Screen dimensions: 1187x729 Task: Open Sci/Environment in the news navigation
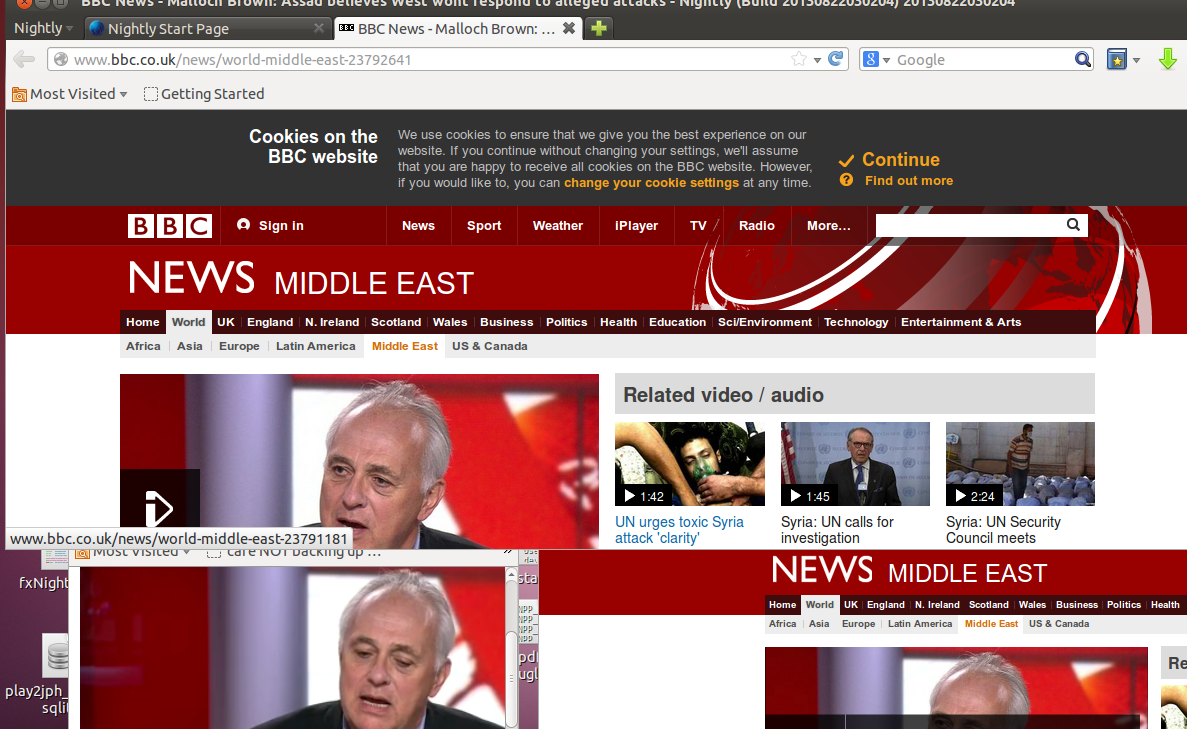pyautogui.click(x=765, y=322)
